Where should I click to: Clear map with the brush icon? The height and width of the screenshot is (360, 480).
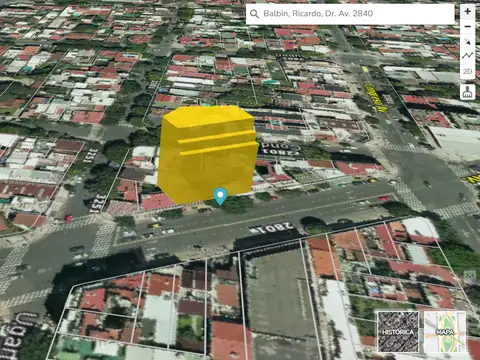tap(467, 92)
